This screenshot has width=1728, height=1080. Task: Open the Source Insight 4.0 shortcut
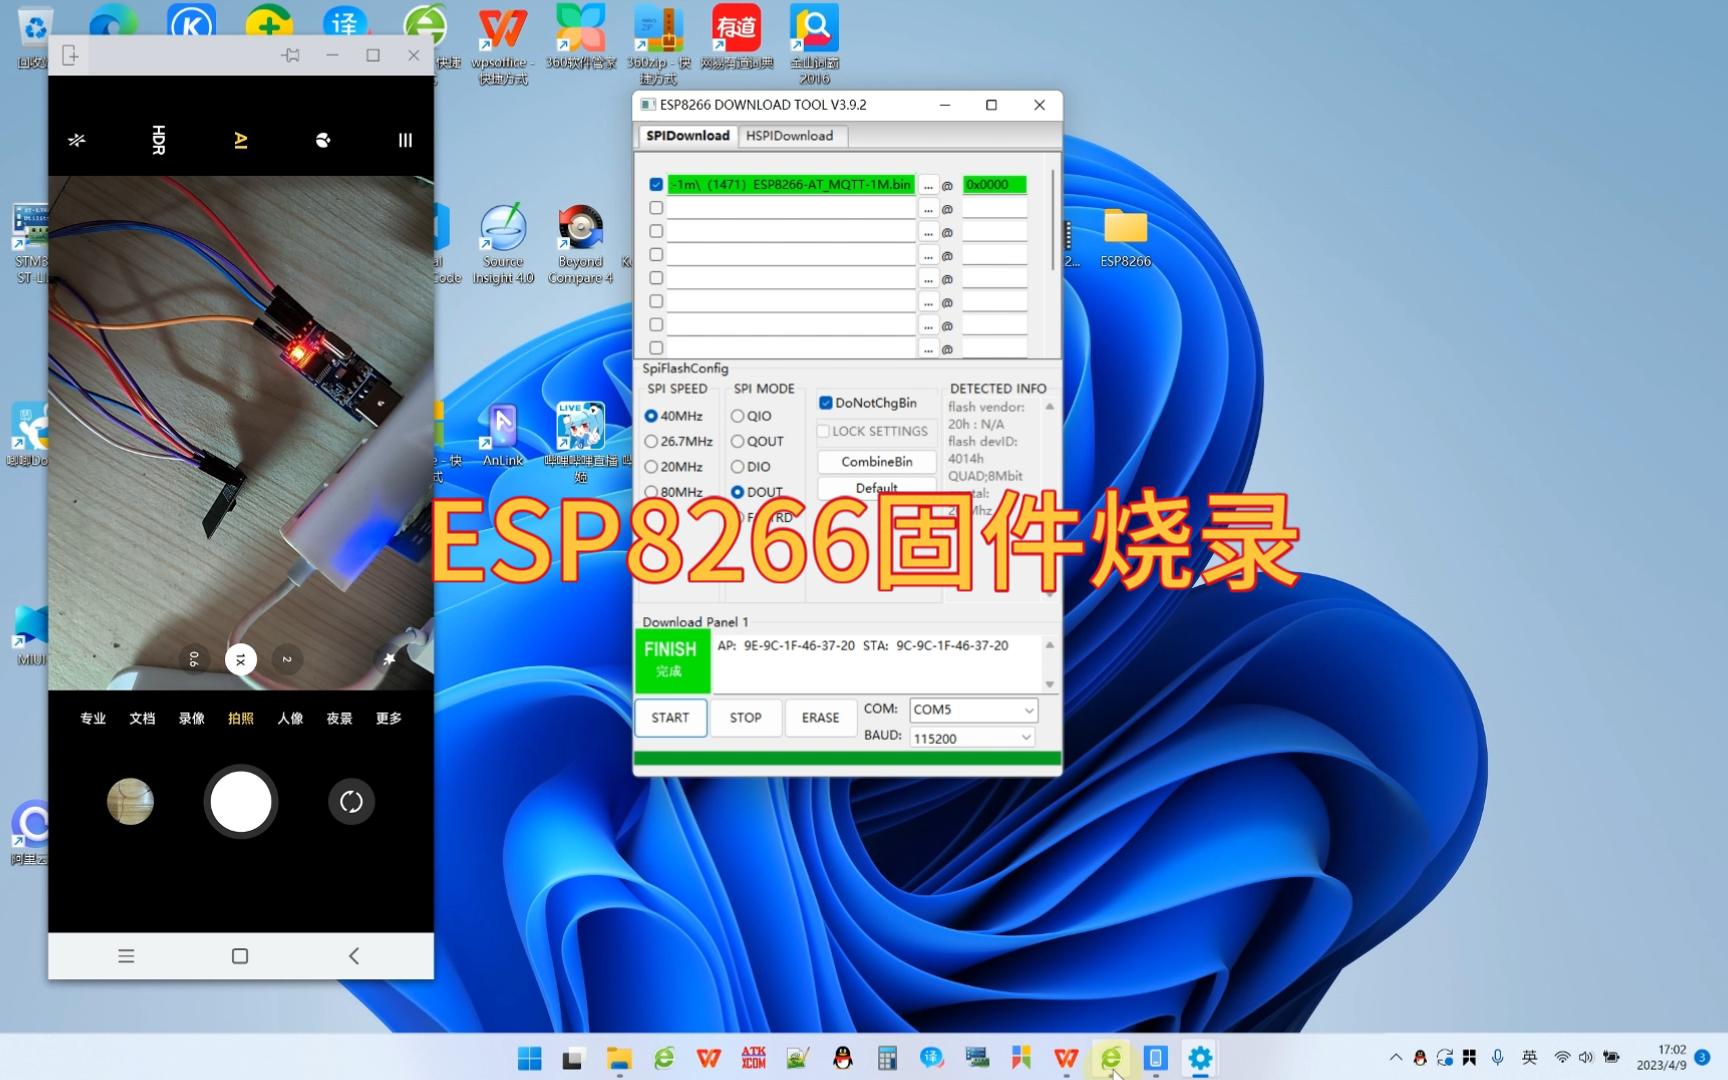pos(503,245)
